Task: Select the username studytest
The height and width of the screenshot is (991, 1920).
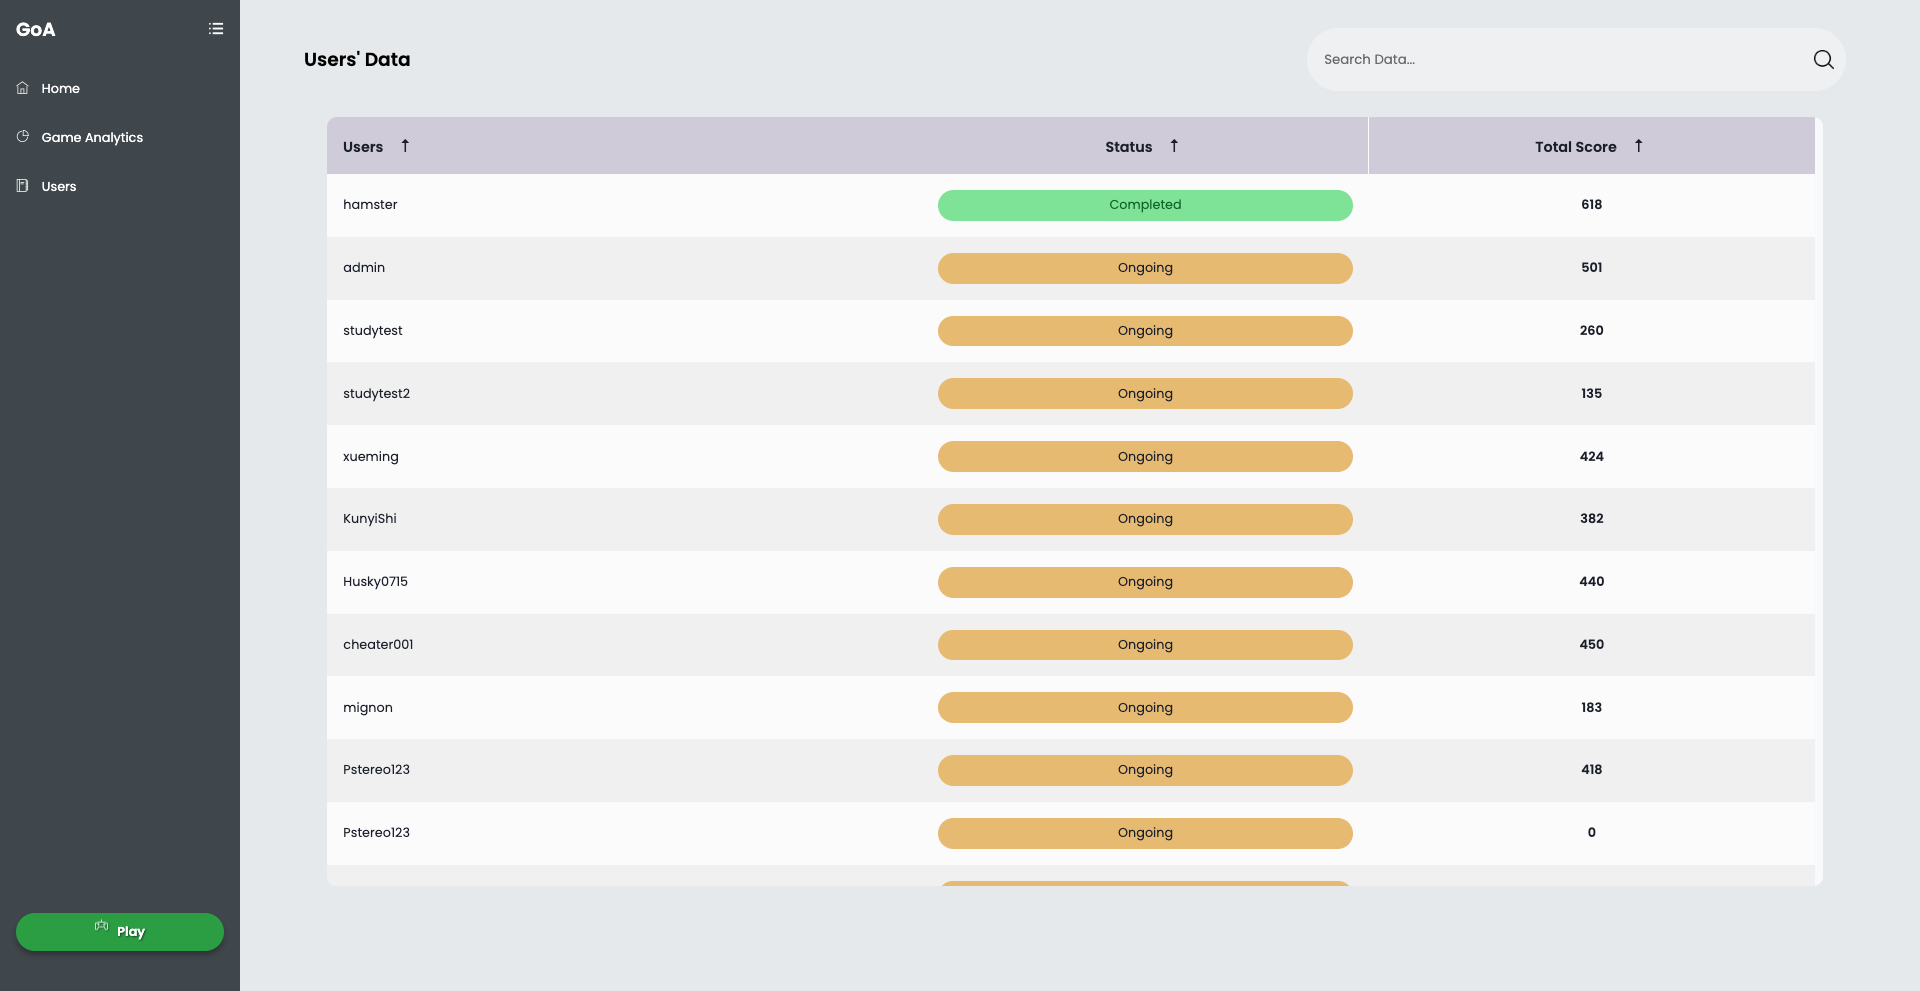Action: tap(373, 331)
